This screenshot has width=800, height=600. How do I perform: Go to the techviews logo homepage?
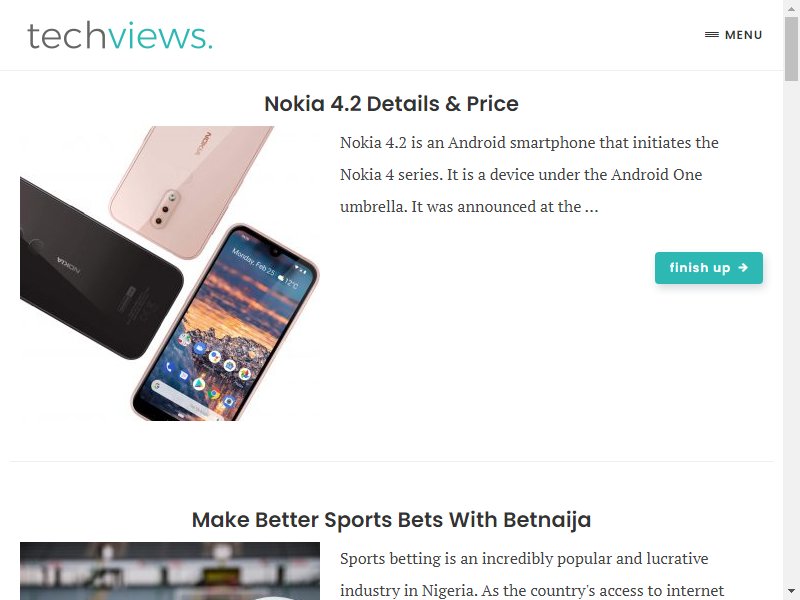click(119, 36)
